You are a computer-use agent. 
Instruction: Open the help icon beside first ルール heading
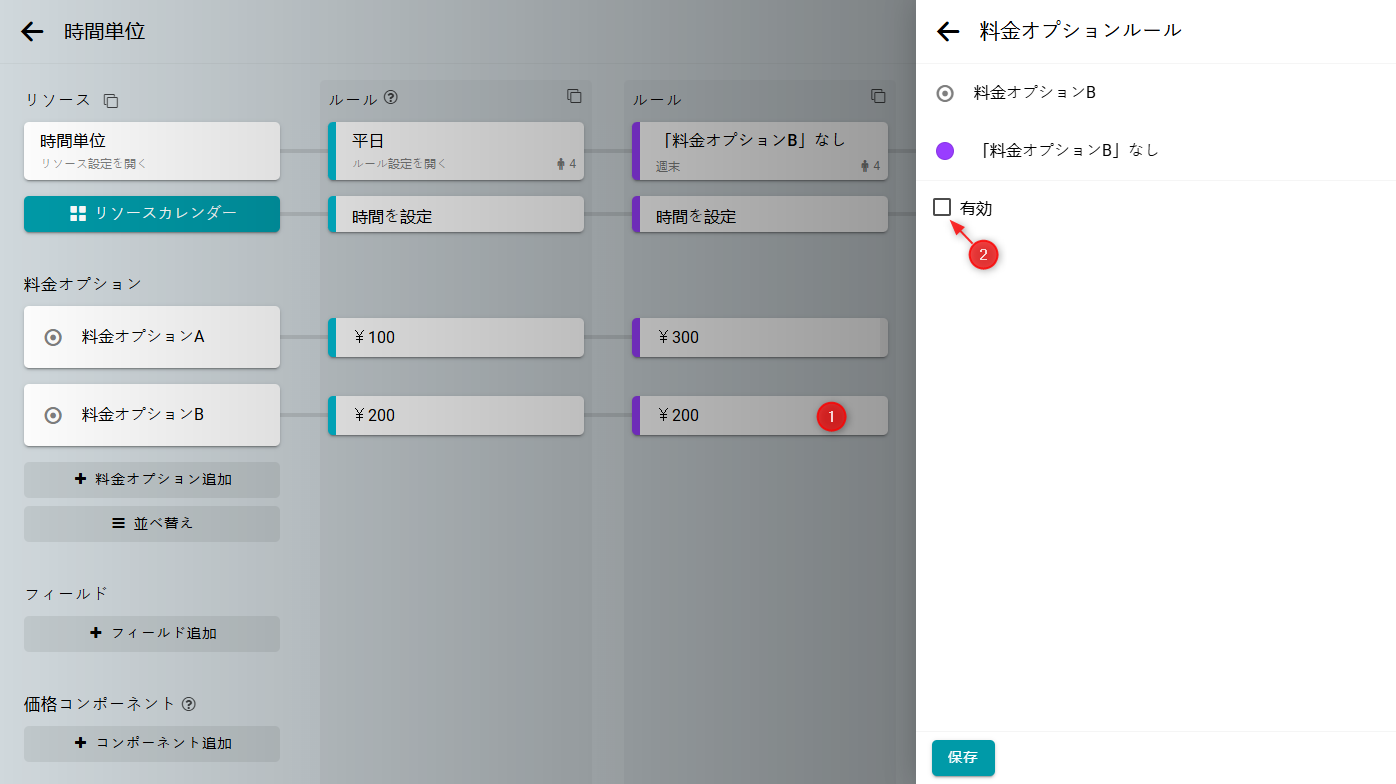tap(391, 98)
